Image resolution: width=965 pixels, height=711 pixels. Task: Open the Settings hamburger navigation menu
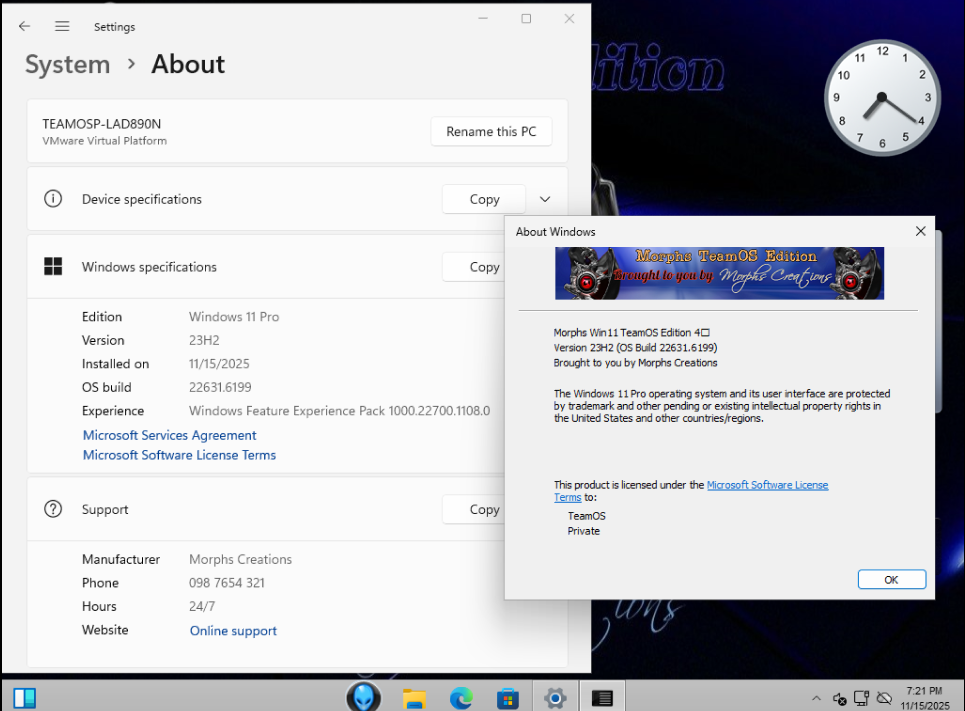point(62,26)
